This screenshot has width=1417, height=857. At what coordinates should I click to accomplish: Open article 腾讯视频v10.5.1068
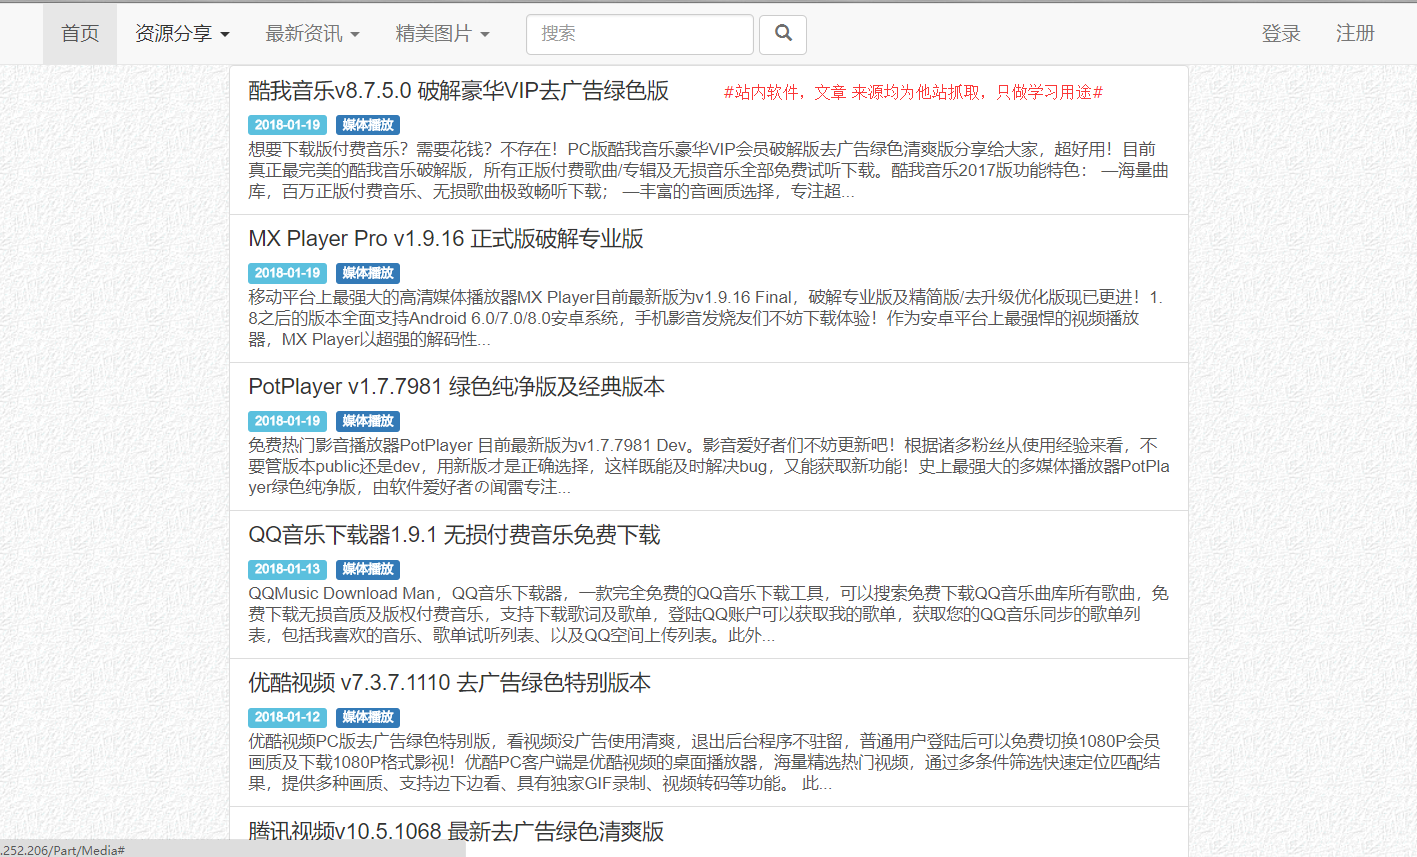coord(456,831)
